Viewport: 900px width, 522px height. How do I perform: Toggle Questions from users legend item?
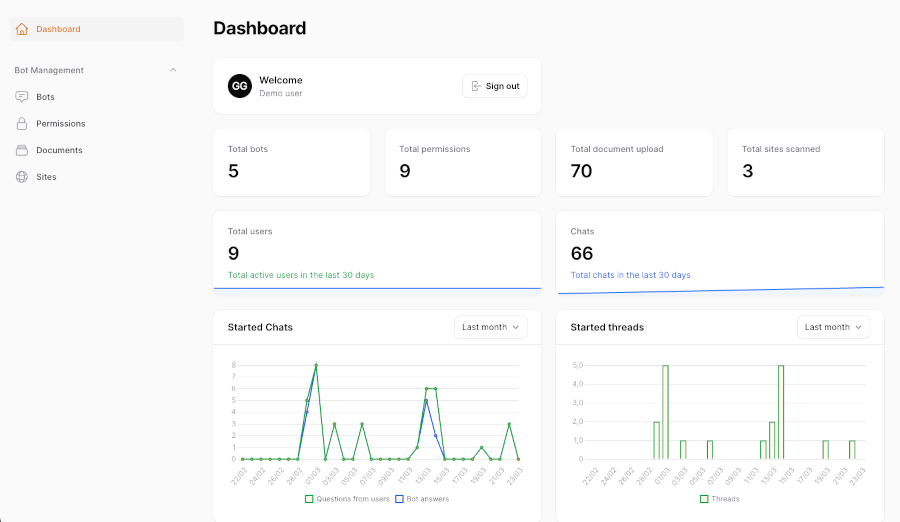click(x=347, y=498)
